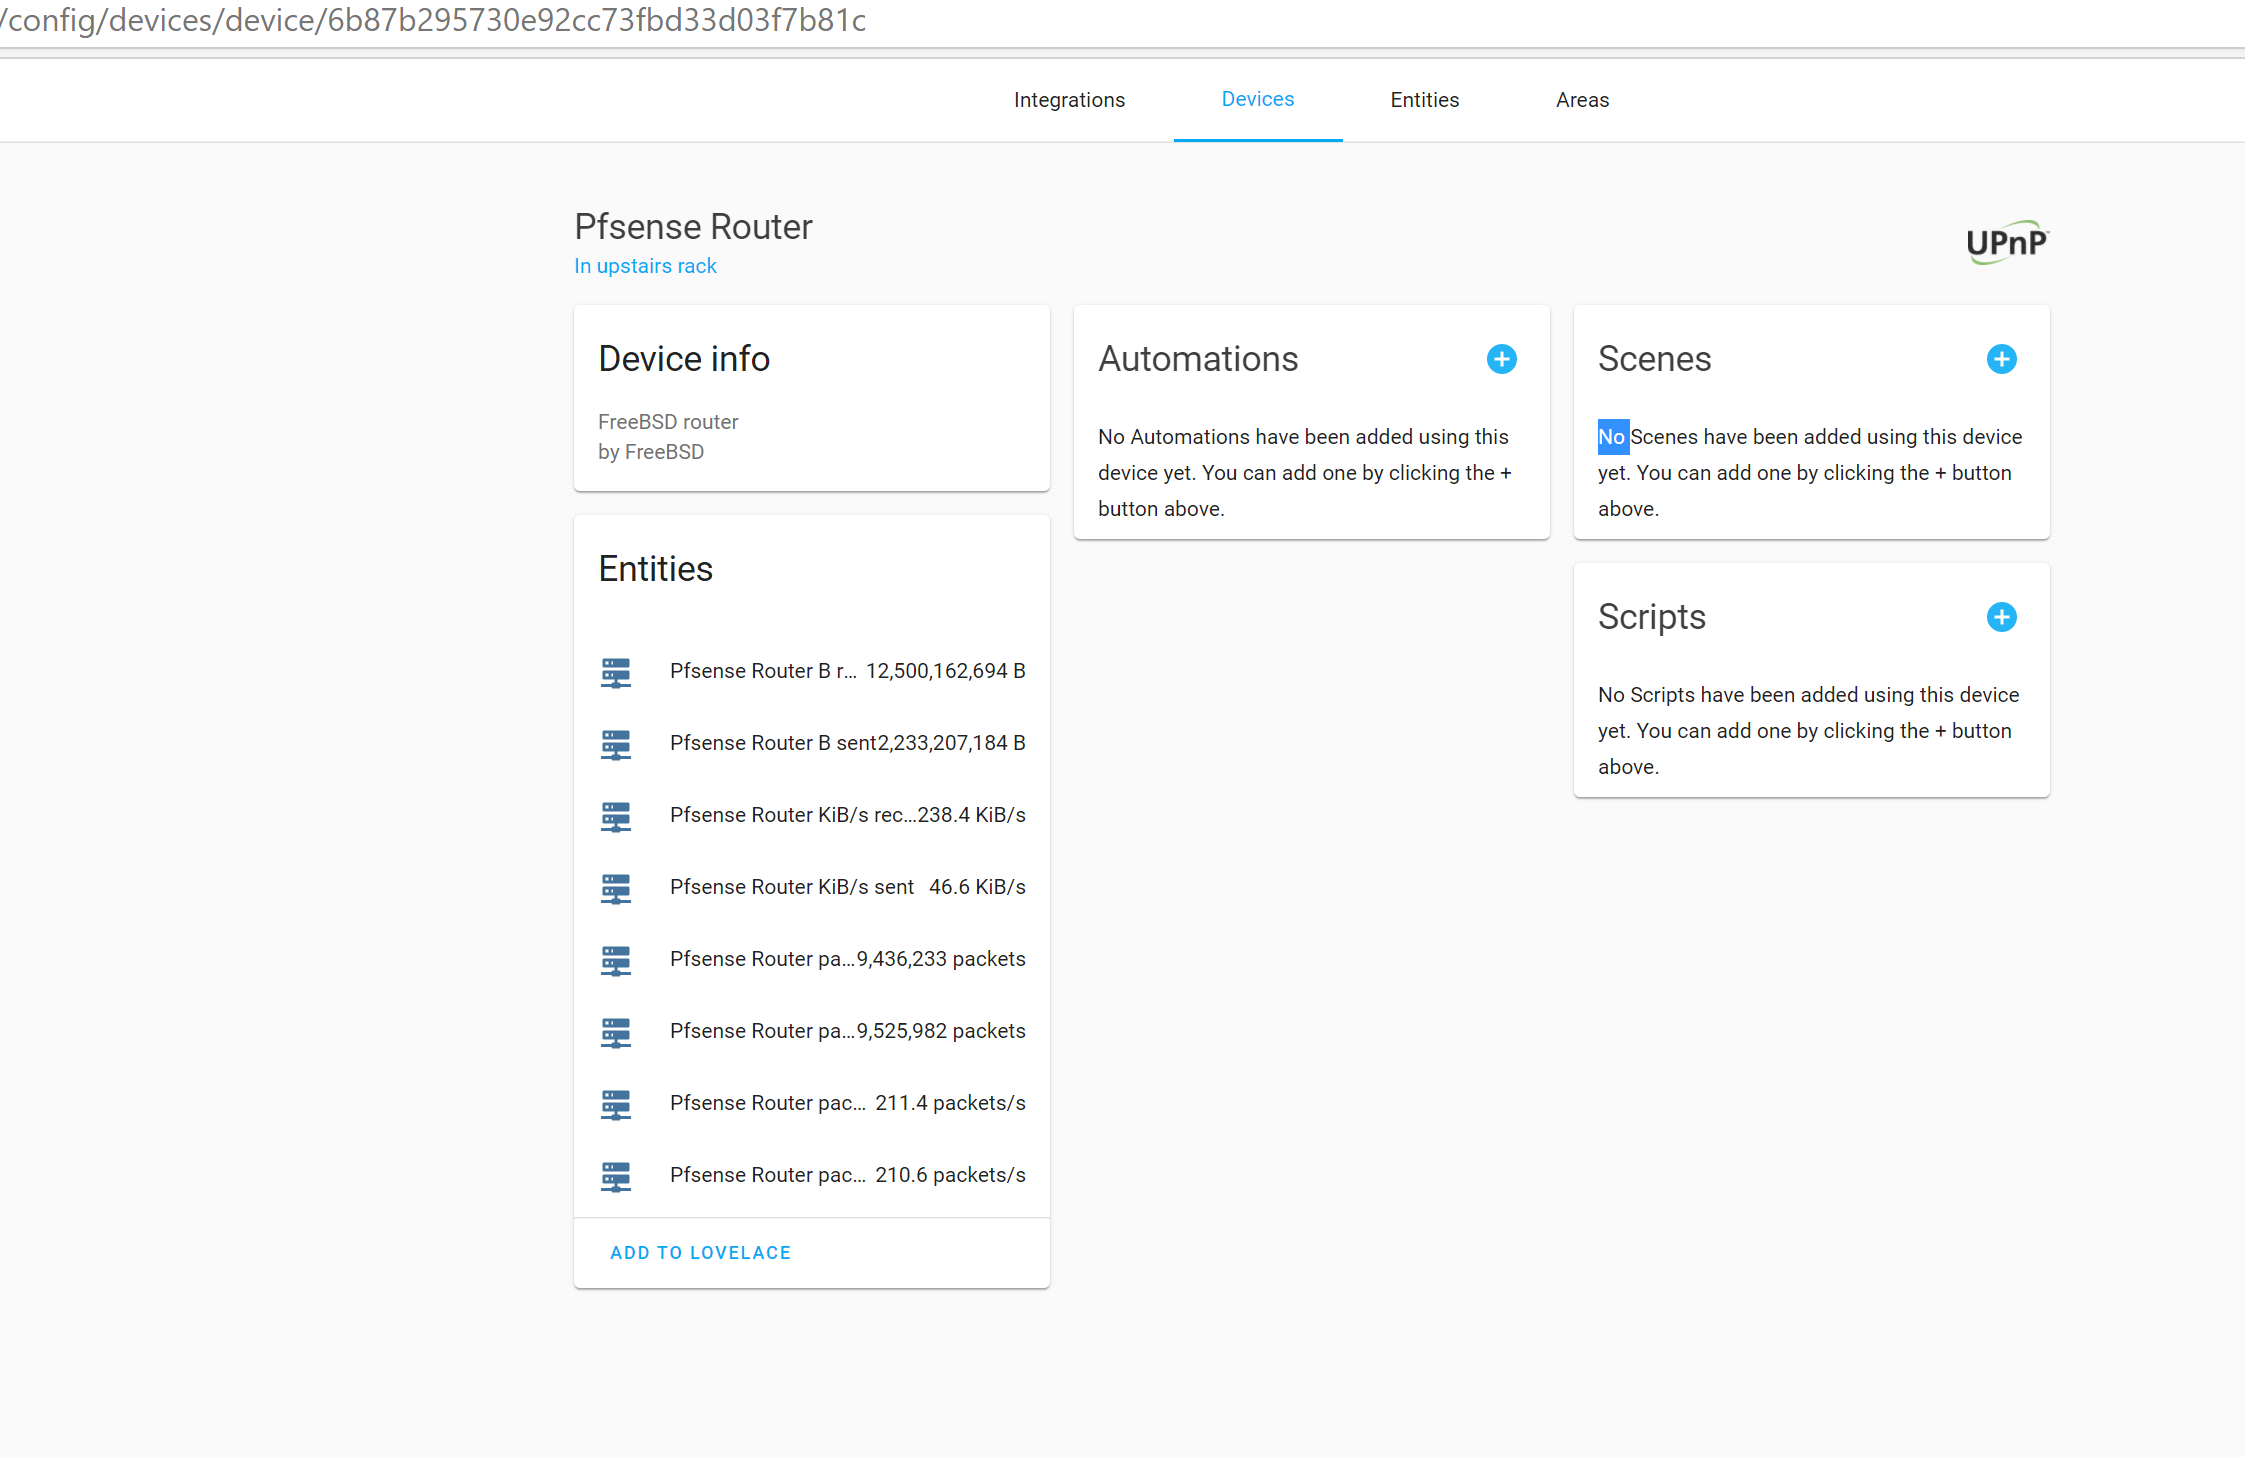Click the Pfsense Router device title

(693, 227)
